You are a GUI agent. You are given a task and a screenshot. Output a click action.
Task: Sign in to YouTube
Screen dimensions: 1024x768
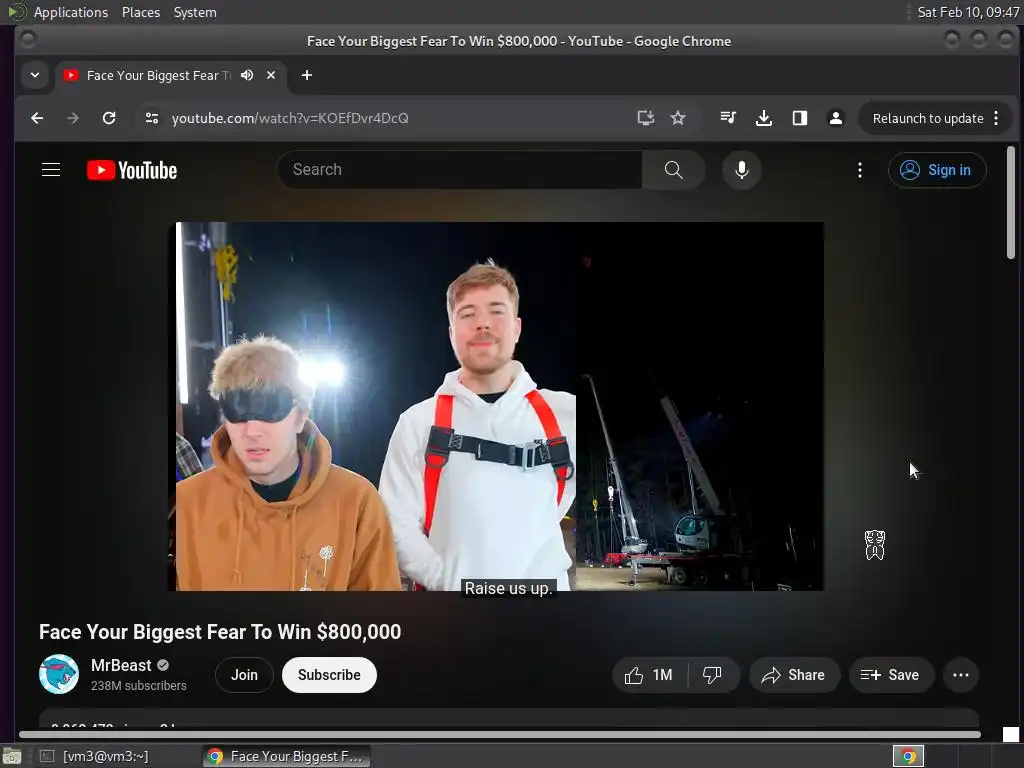click(936, 170)
